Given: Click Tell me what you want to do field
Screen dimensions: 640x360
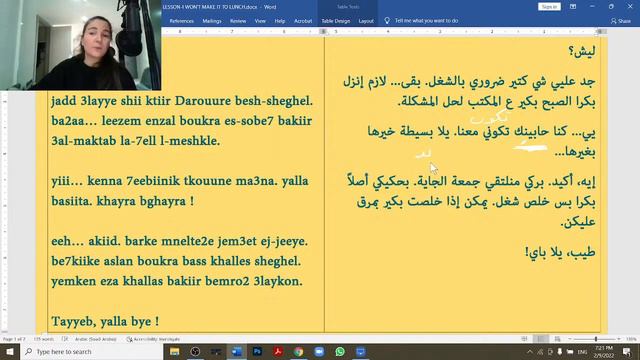Looking at the screenshot, I should (426, 20).
